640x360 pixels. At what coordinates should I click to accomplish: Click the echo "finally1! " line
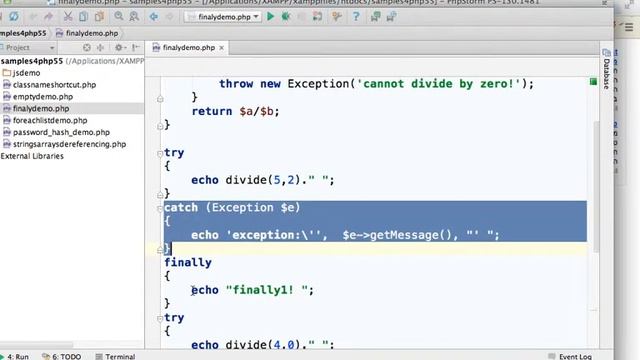[253, 290]
